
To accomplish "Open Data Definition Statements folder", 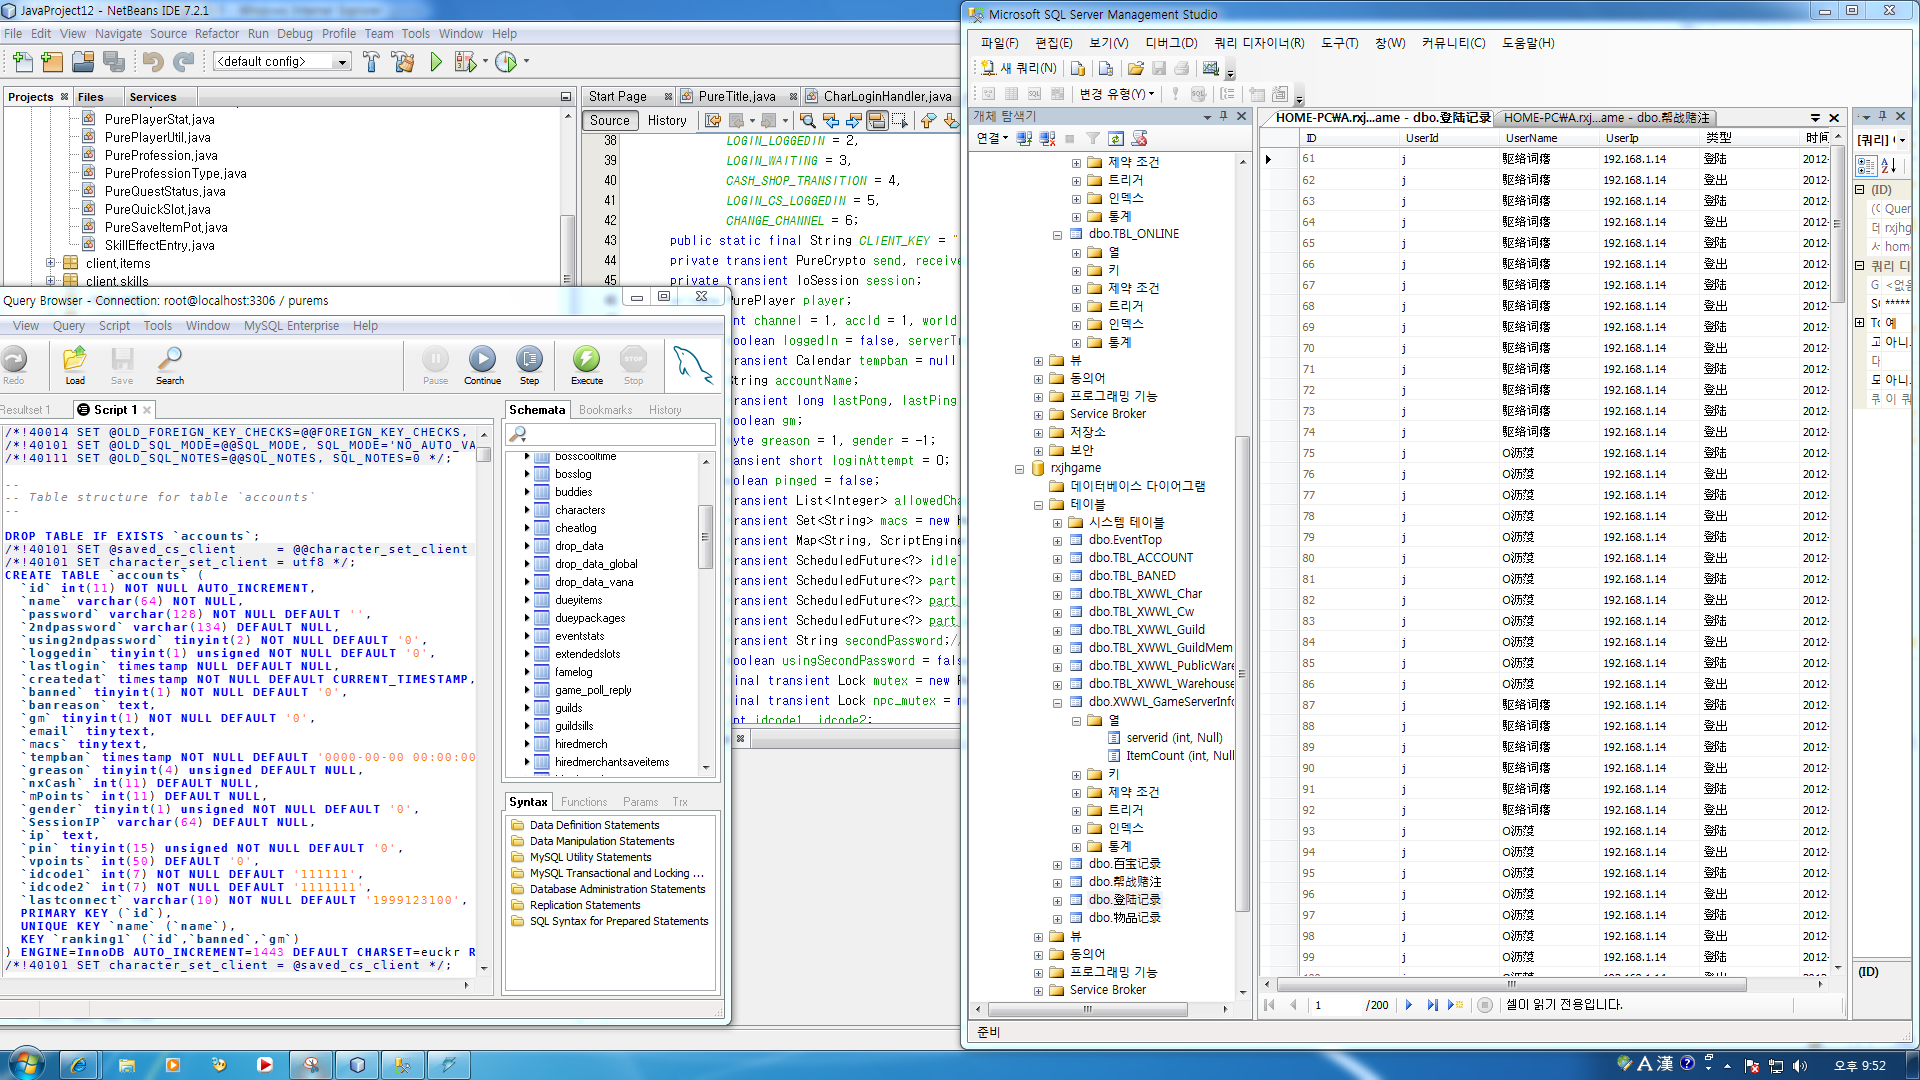I will click(x=594, y=826).
